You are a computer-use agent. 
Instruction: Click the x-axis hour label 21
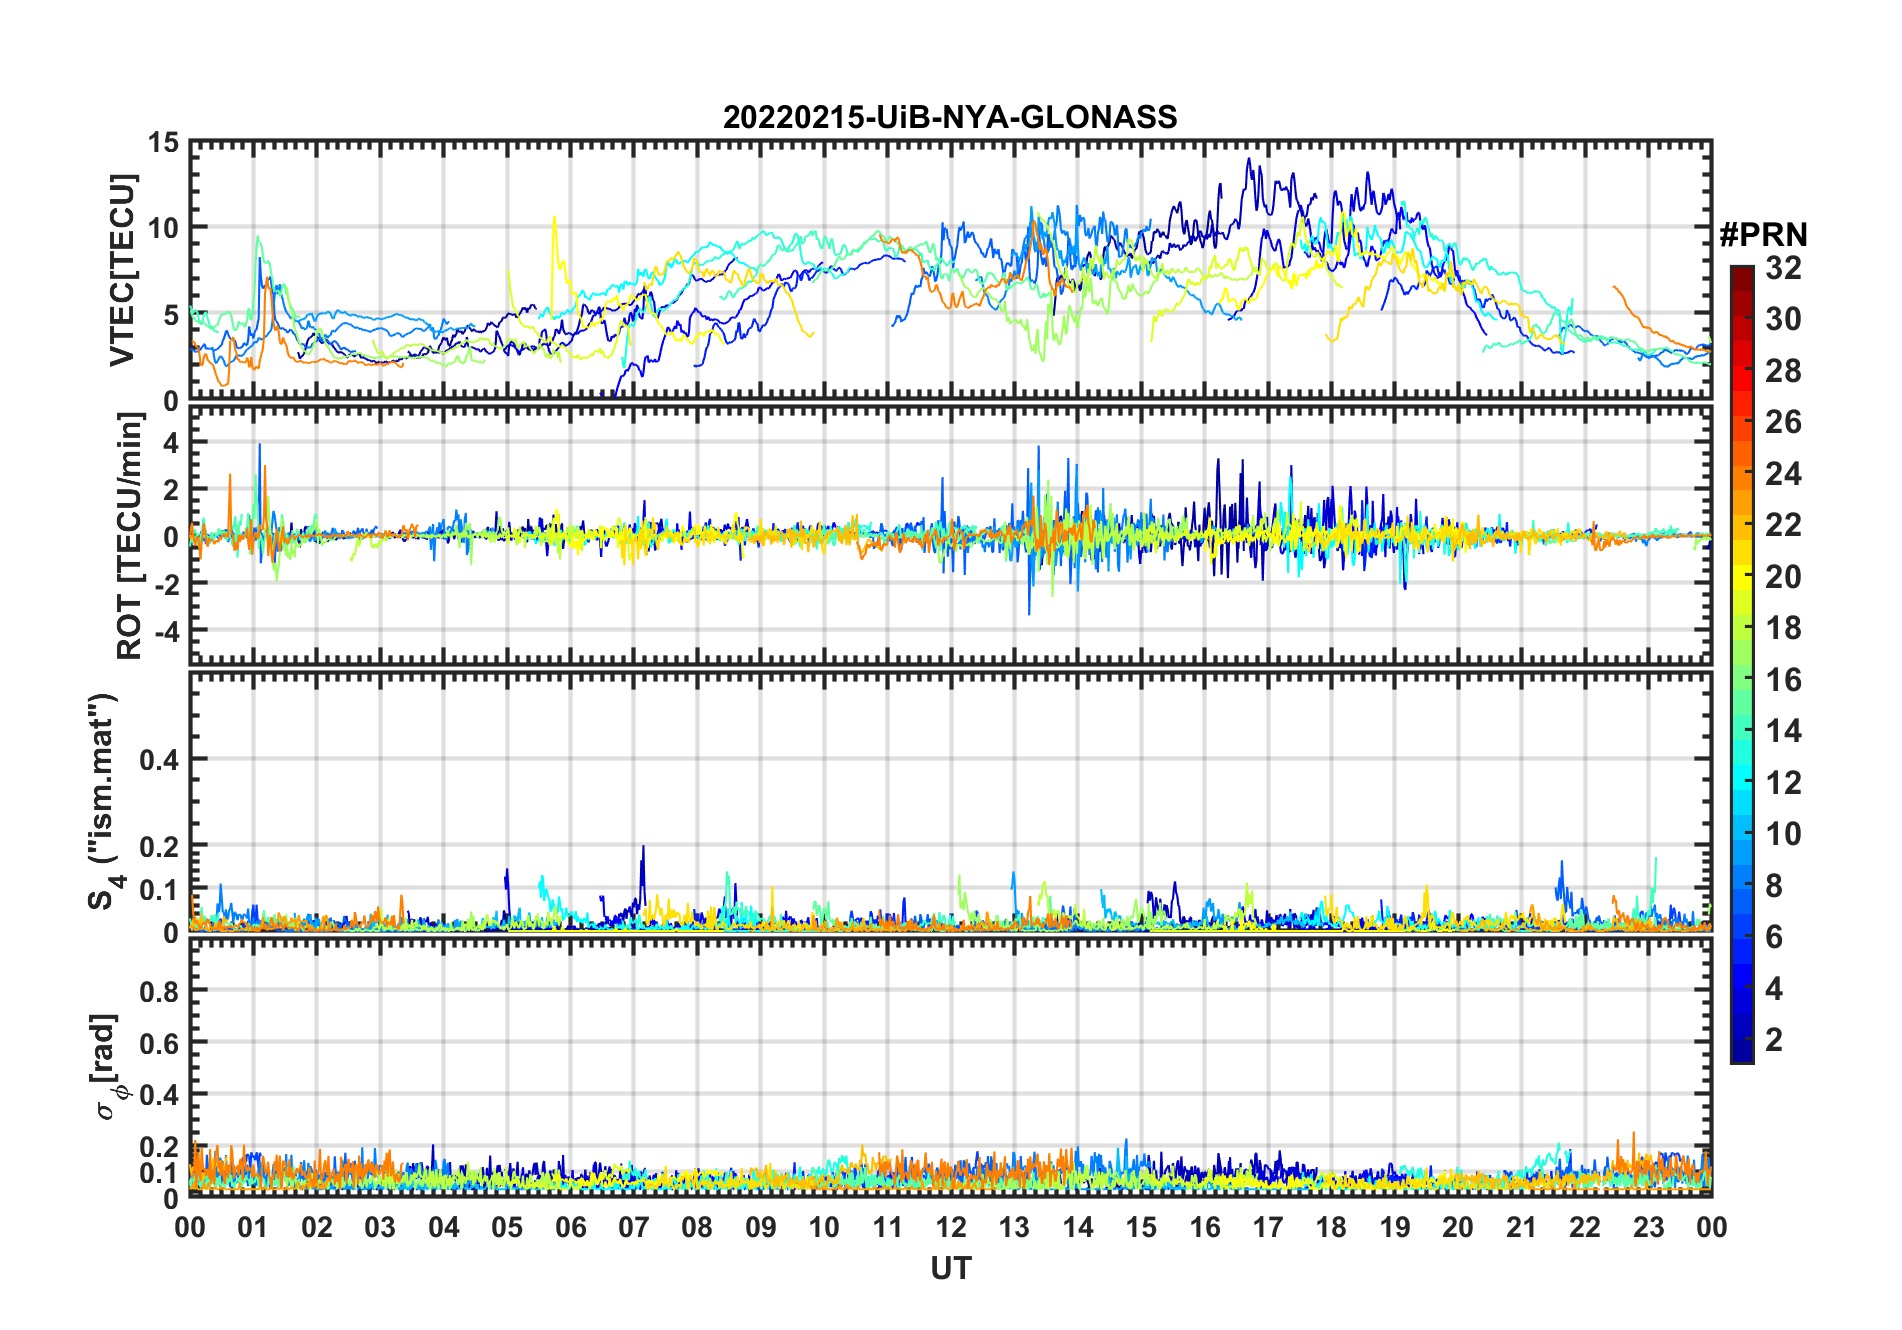tap(1522, 1228)
